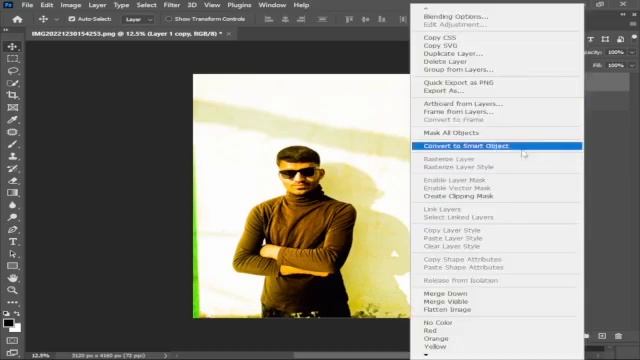The width and height of the screenshot is (640, 360).
Task: Click the zoom percentage field 12.5%
Action: tap(40, 356)
